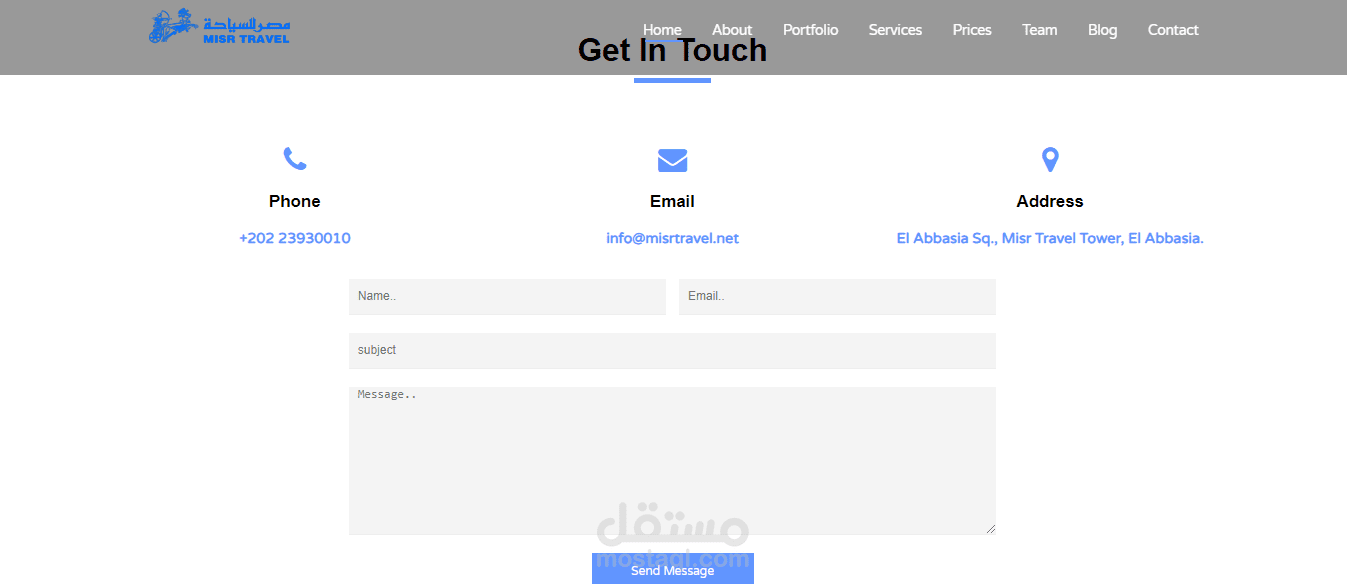Screen dimensions: 1347x584
Task: Navigate to Services
Action: (x=895, y=30)
